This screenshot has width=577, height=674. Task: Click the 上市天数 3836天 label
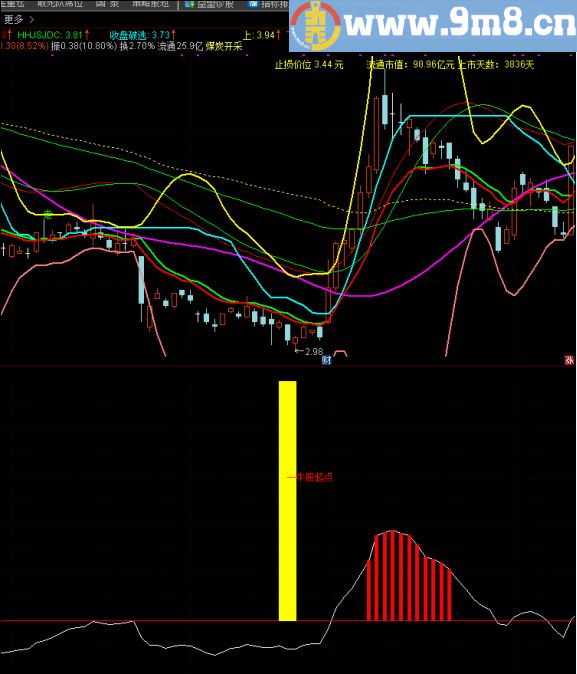(497, 64)
